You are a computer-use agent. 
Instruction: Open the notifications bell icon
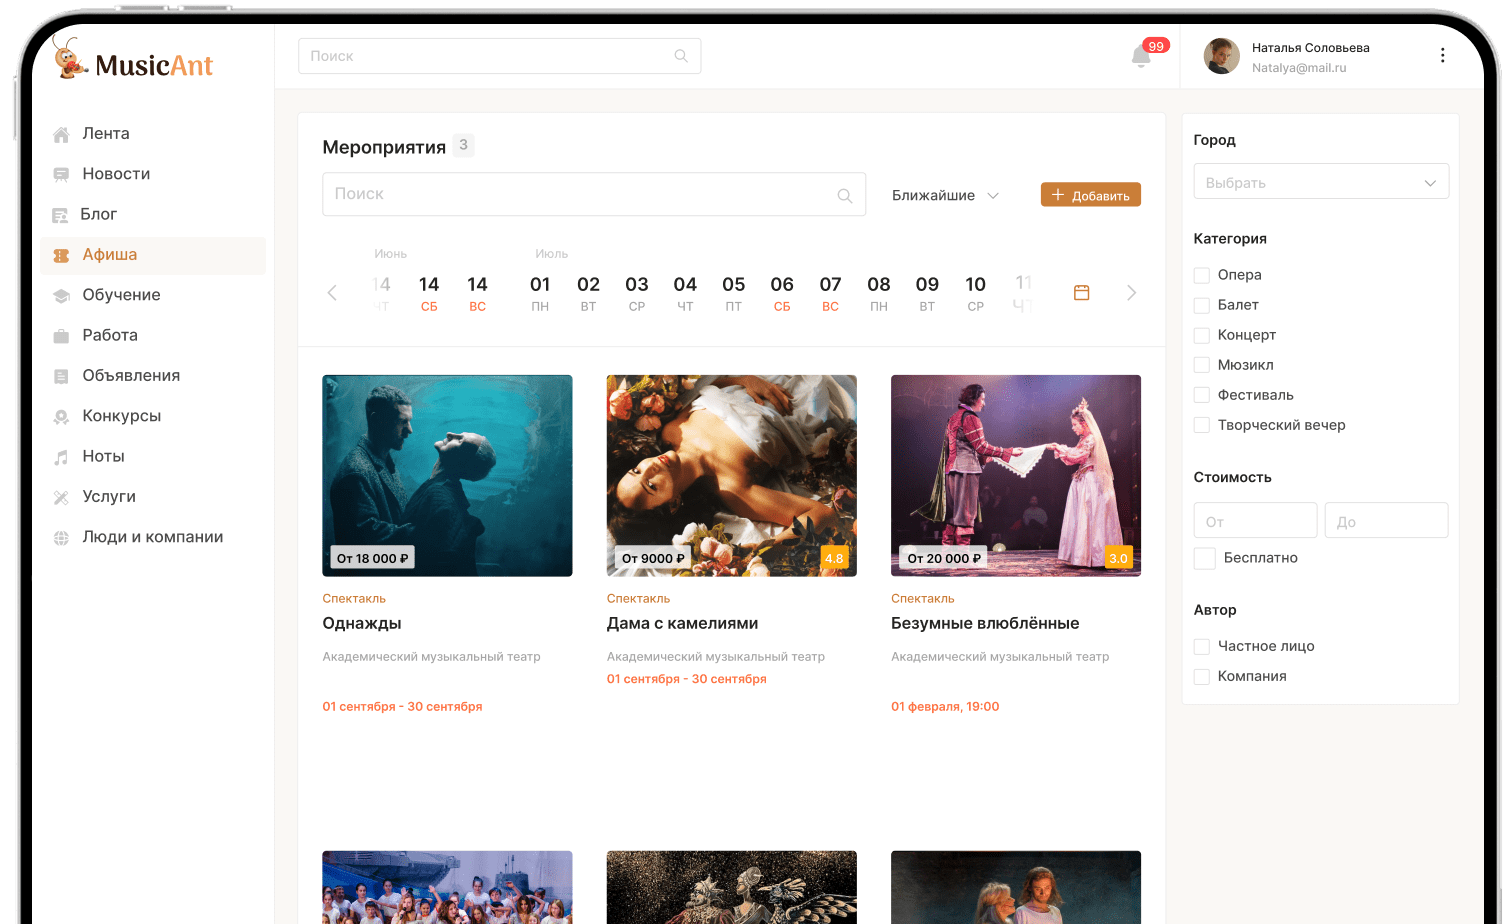pos(1141,57)
